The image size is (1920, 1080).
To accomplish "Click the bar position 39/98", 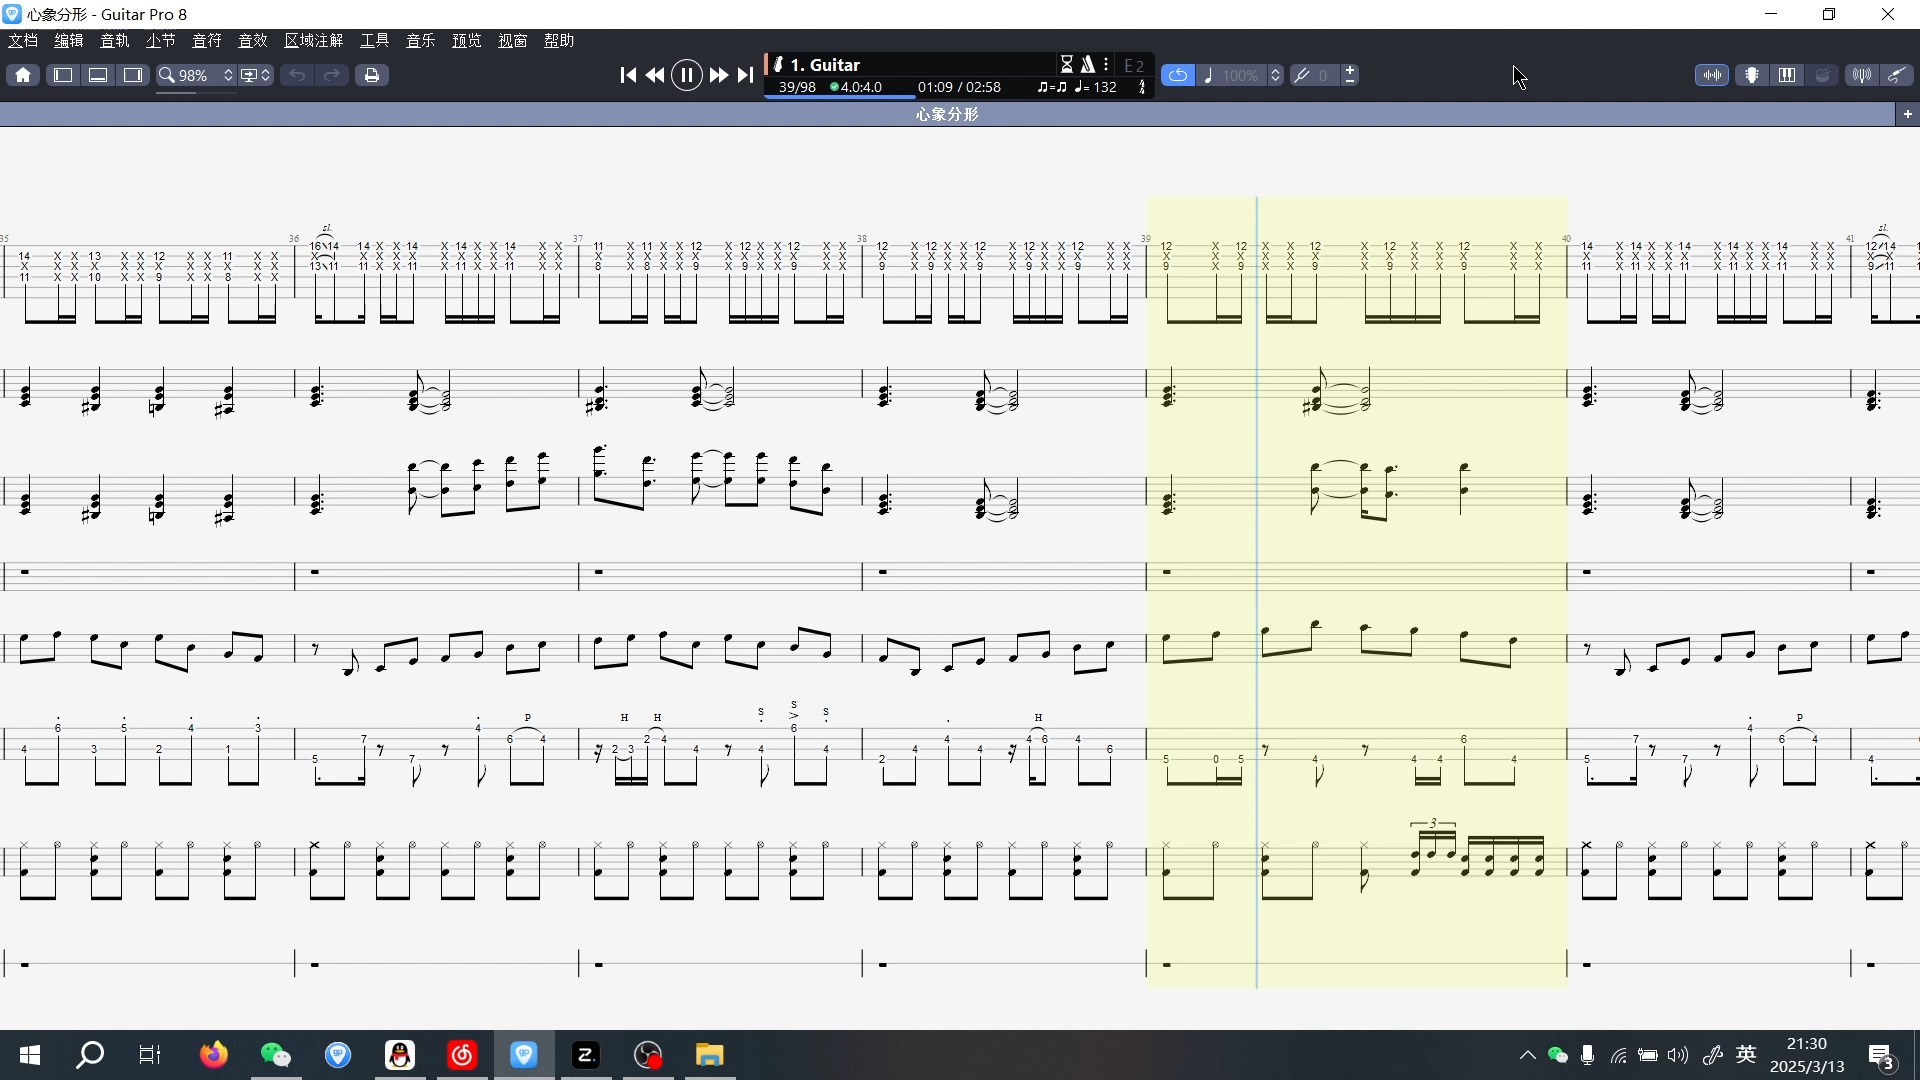I will click(x=797, y=87).
